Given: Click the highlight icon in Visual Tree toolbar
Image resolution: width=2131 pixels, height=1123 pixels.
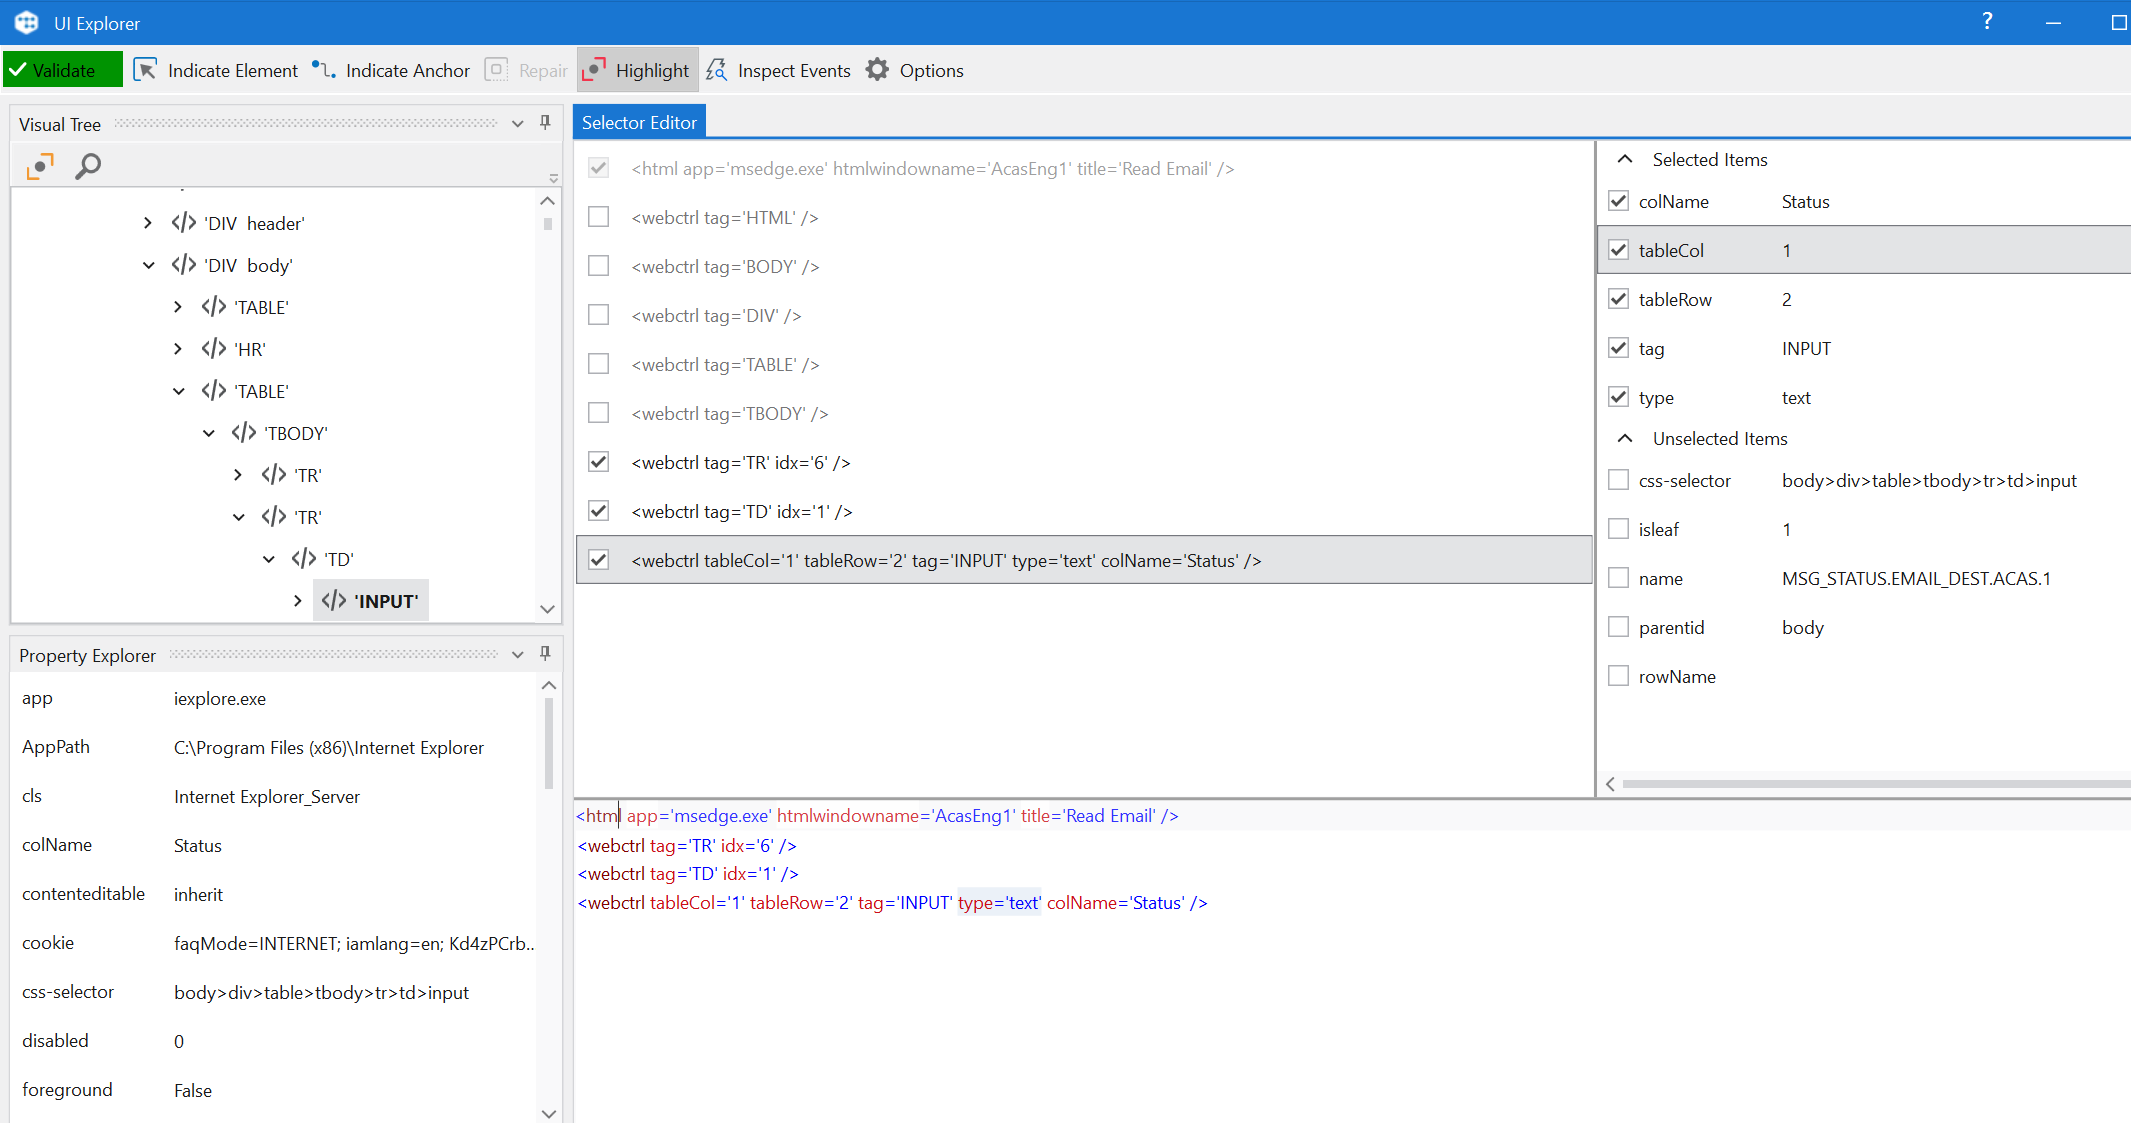Looking at the screenshot, I should [x=40, y=166].
